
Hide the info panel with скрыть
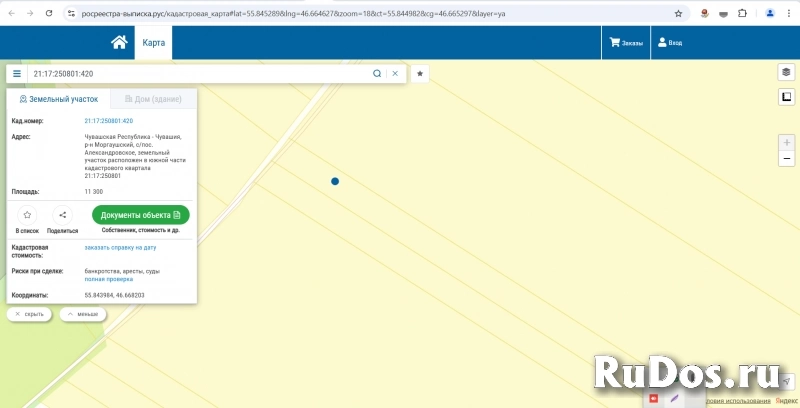coord(29,314)
